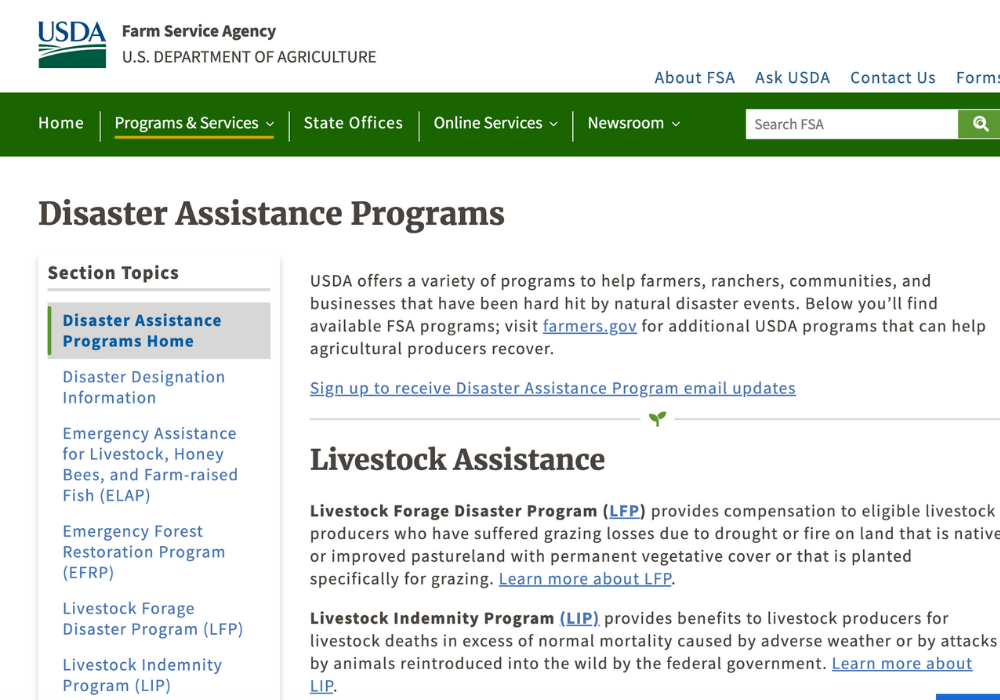Open Disaster Designation Information topic
This screenshot has width=1000, height=700.
(x=143, y=387)
